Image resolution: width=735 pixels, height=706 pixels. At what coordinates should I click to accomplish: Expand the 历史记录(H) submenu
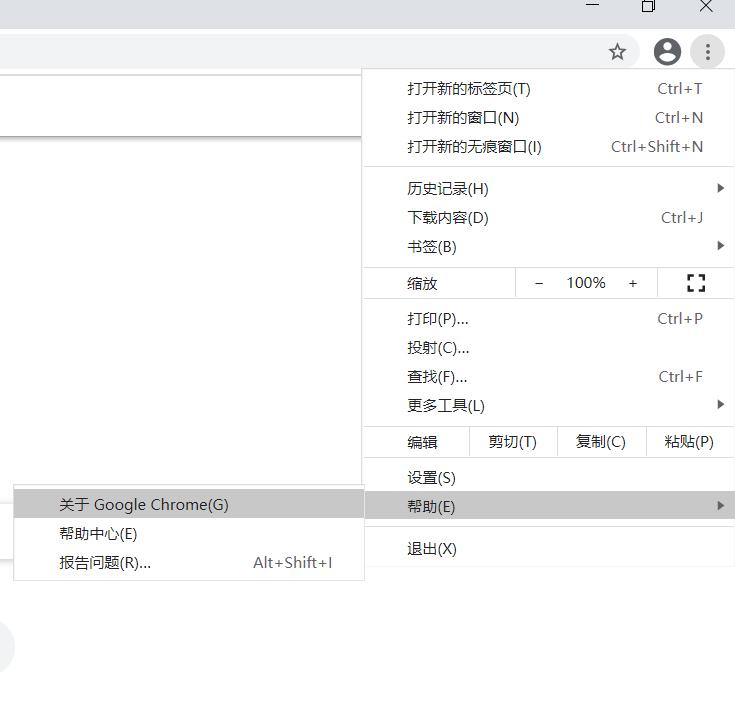(549, 188)
